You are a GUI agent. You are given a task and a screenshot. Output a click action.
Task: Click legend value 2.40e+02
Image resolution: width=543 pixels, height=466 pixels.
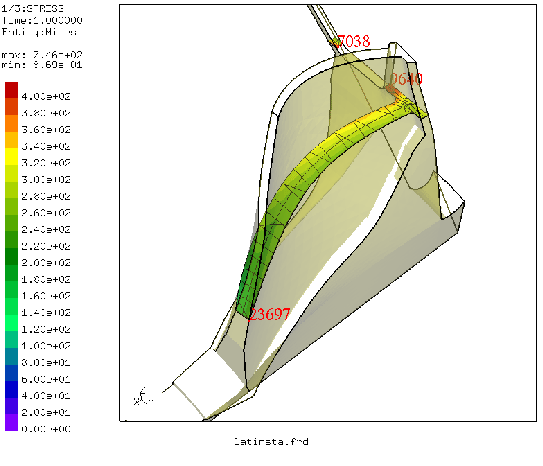tap(46, 229)
